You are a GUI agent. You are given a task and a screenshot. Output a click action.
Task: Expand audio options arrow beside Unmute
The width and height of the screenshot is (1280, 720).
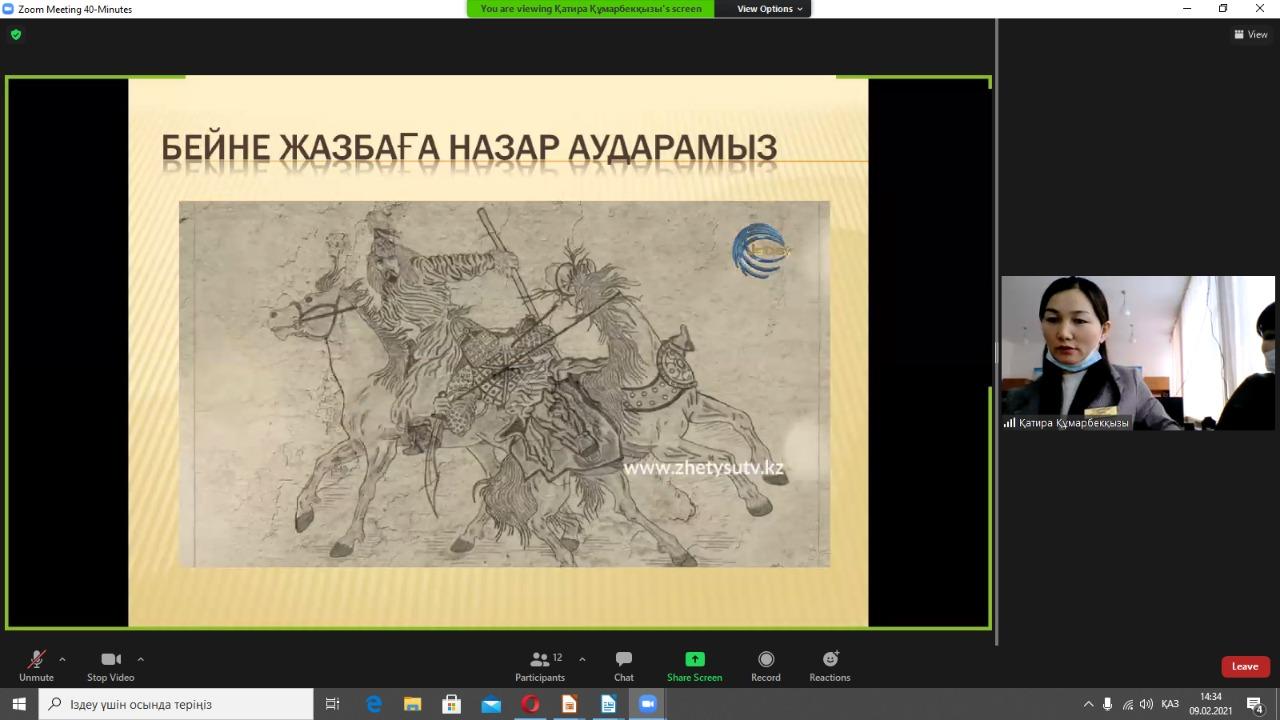click(x=62, y=659)
